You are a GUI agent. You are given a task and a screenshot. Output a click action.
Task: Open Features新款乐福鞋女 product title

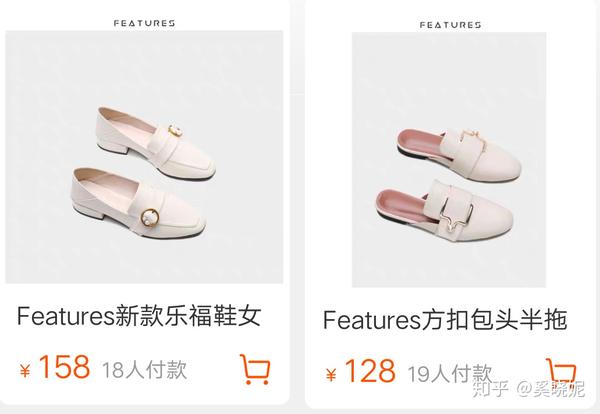click(139, 316)
